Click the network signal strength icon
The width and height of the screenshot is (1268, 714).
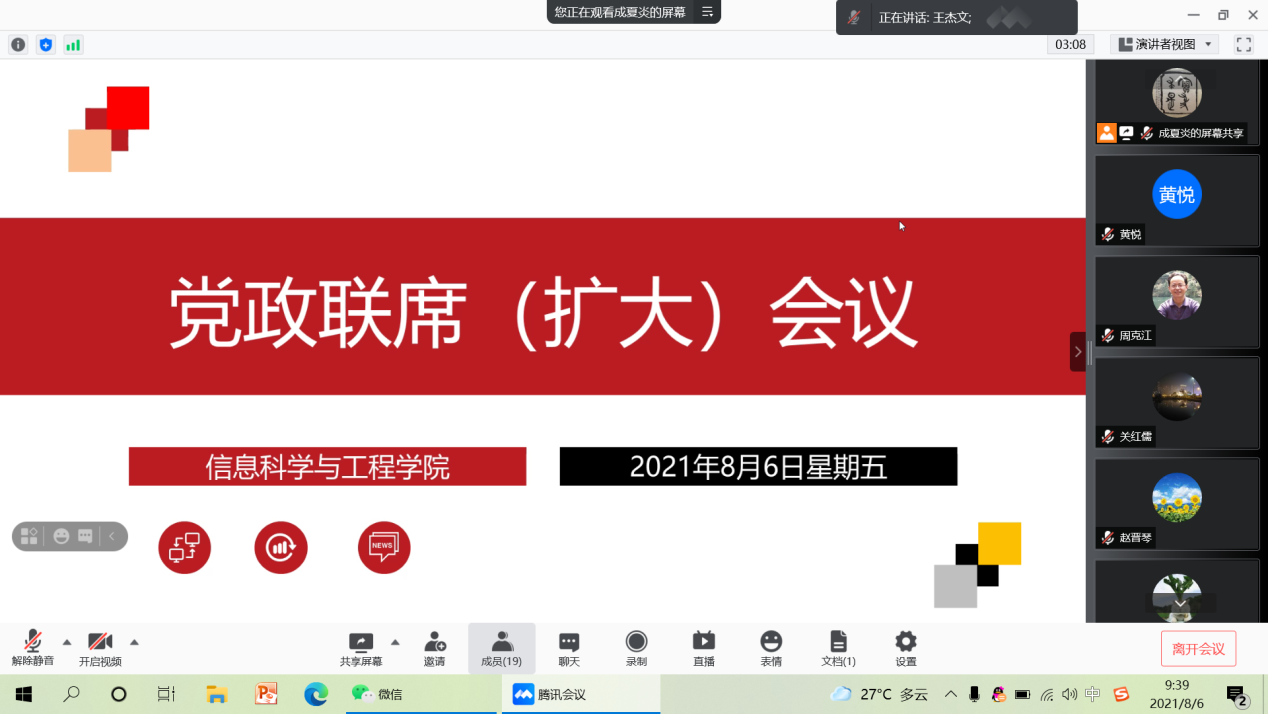pyautogui.click(x=73, y=45)
